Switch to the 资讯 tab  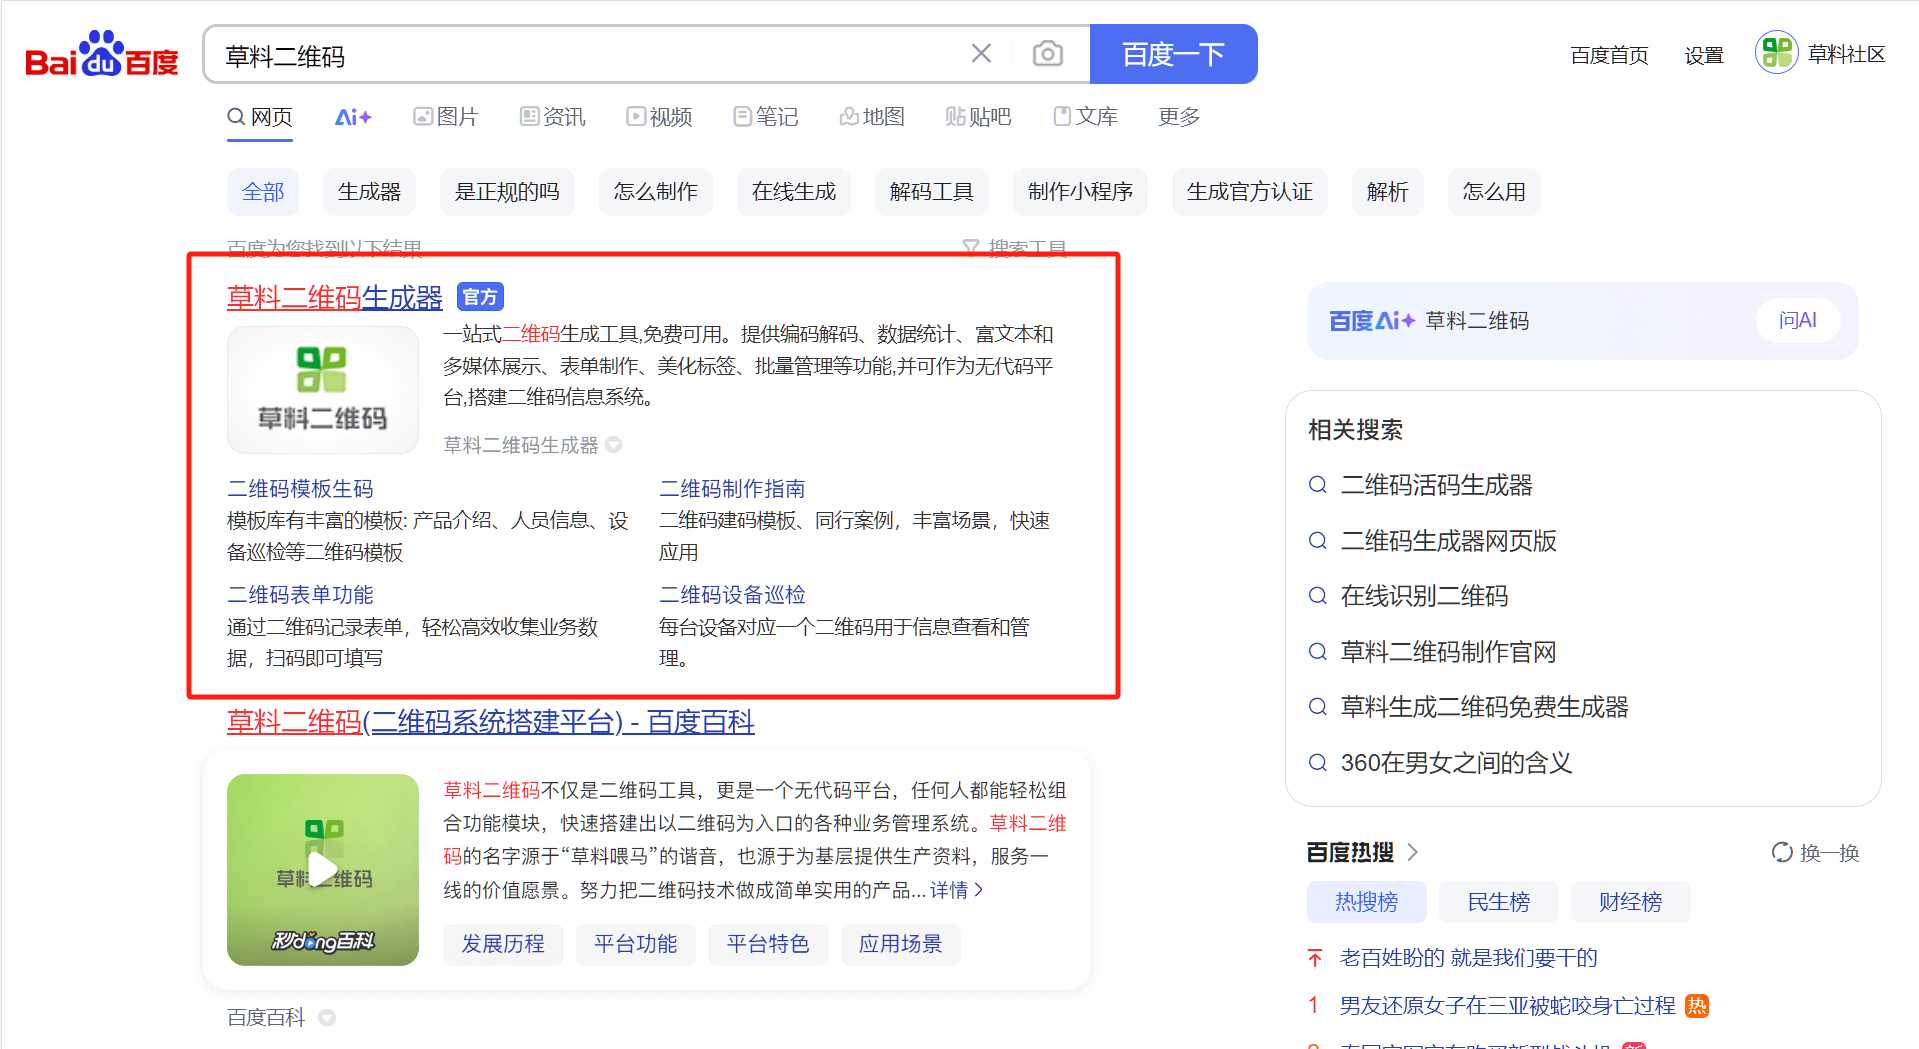tap(553, 117)
